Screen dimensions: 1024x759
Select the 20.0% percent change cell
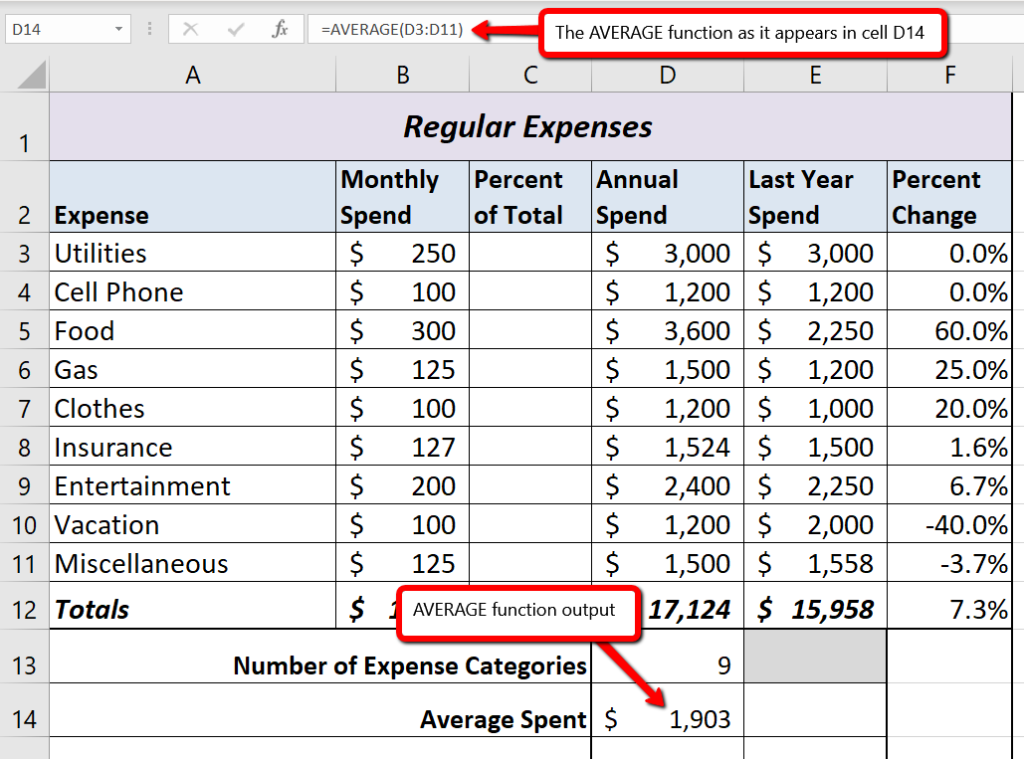tap(950, 408)
